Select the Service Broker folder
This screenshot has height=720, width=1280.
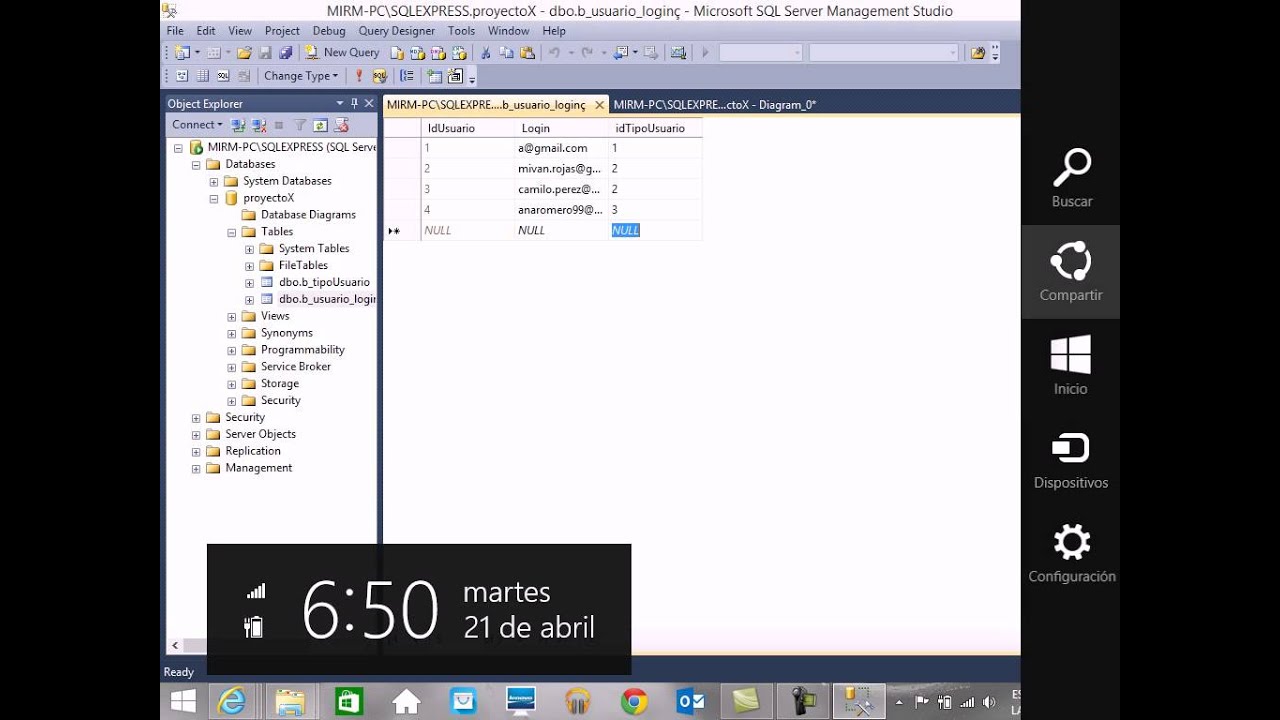click(296, 367)
